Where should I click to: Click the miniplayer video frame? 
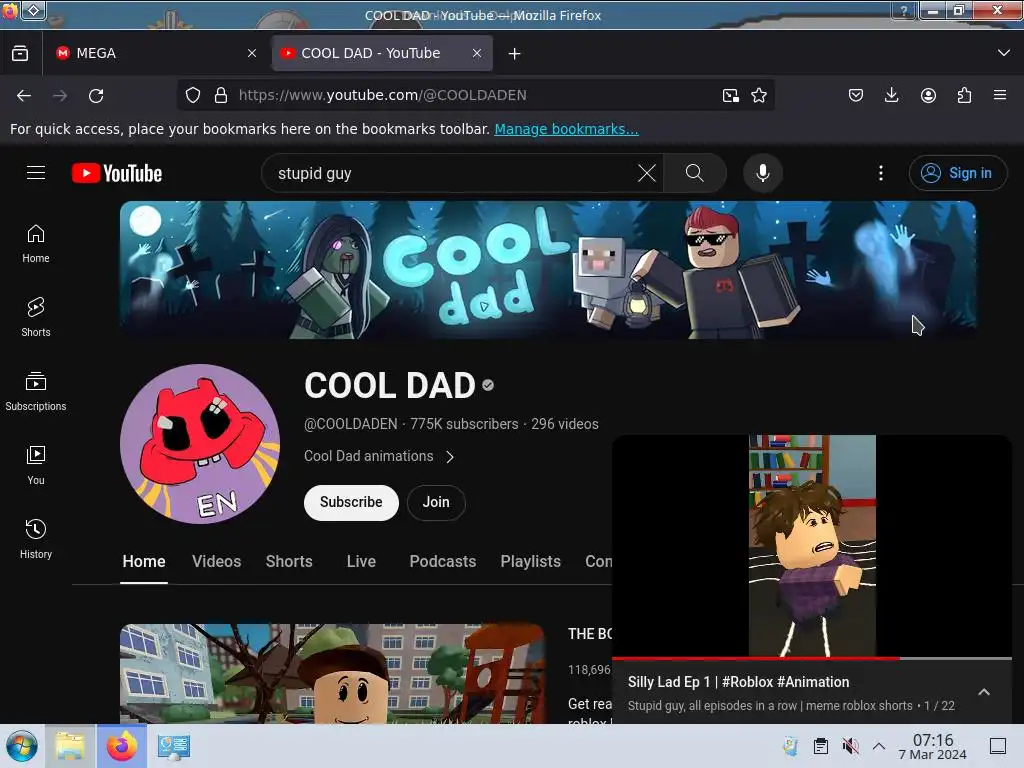(x=812, y=546)
